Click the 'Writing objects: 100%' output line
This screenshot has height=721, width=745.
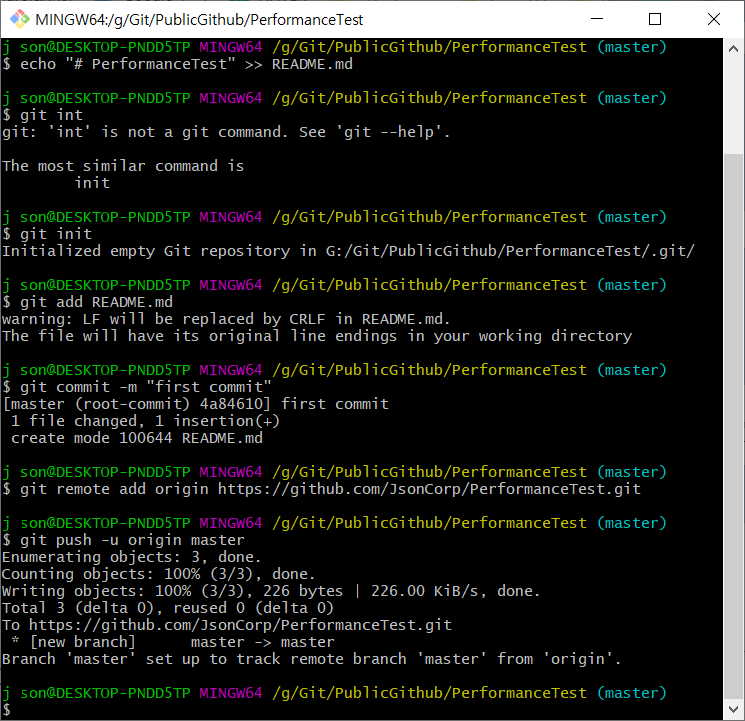coord(271,591)
